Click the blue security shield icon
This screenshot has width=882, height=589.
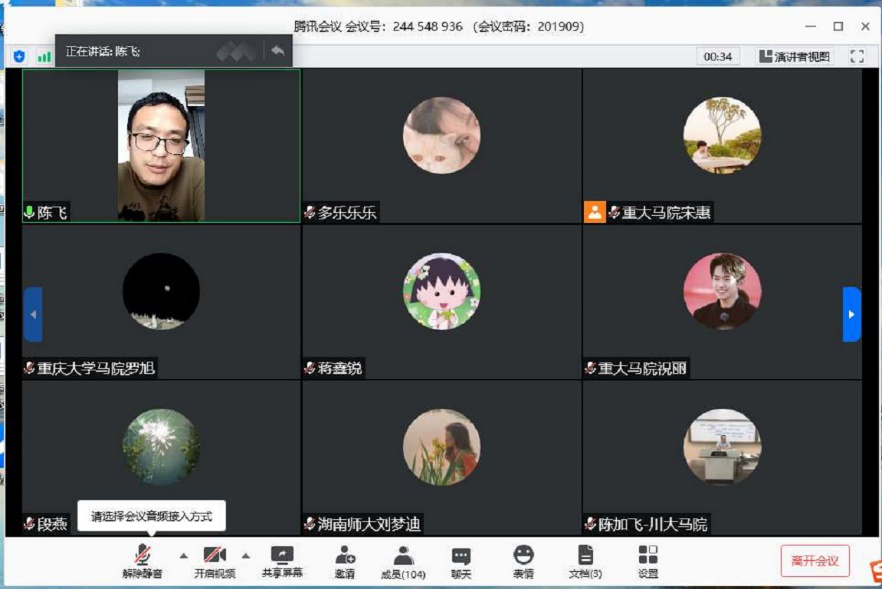click(19, 57)
